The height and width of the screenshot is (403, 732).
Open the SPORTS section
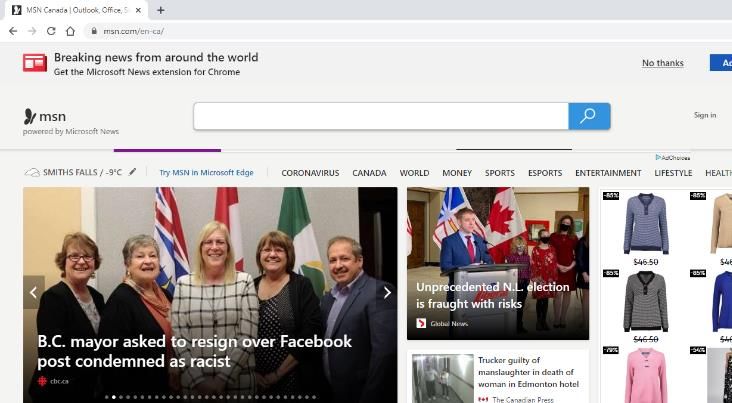pyautogui.click(x=500, y=173)
